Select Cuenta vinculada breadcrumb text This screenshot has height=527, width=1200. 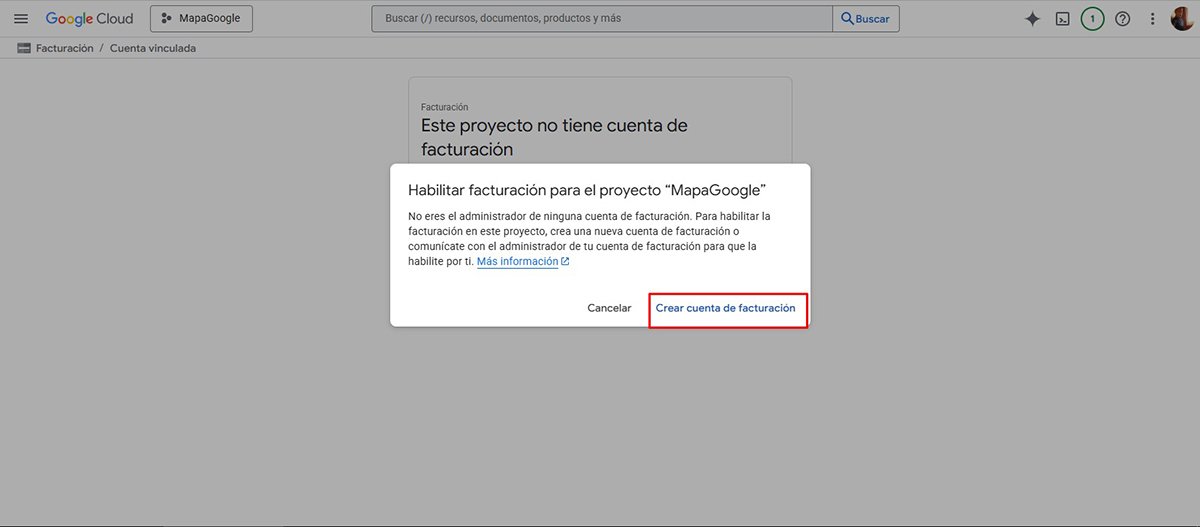[153, 48]
